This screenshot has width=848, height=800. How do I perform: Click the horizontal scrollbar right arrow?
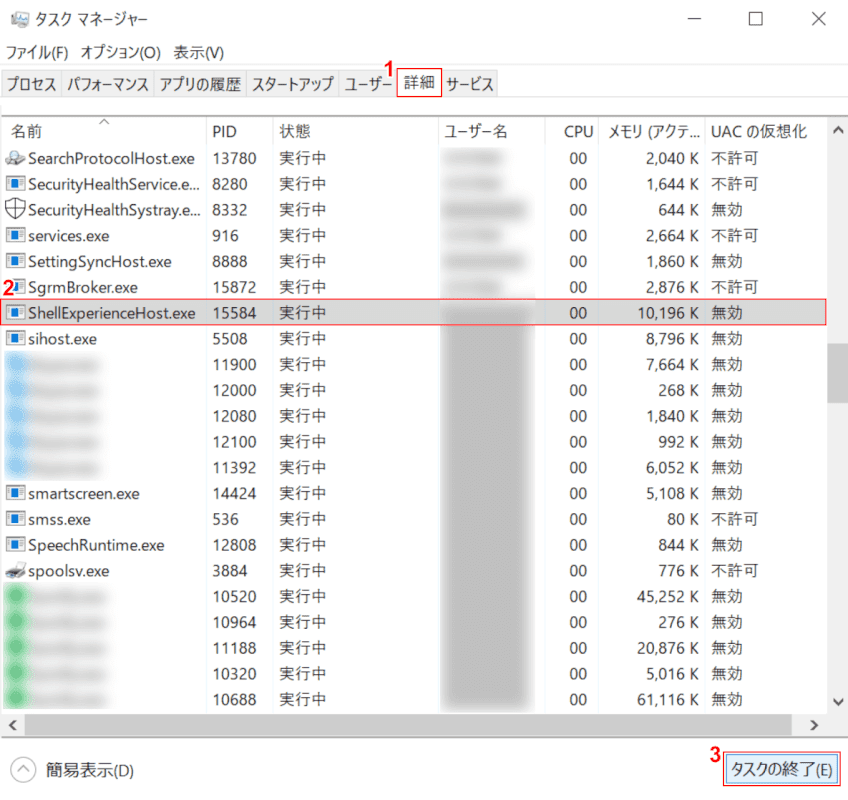(x=814, y=725)
